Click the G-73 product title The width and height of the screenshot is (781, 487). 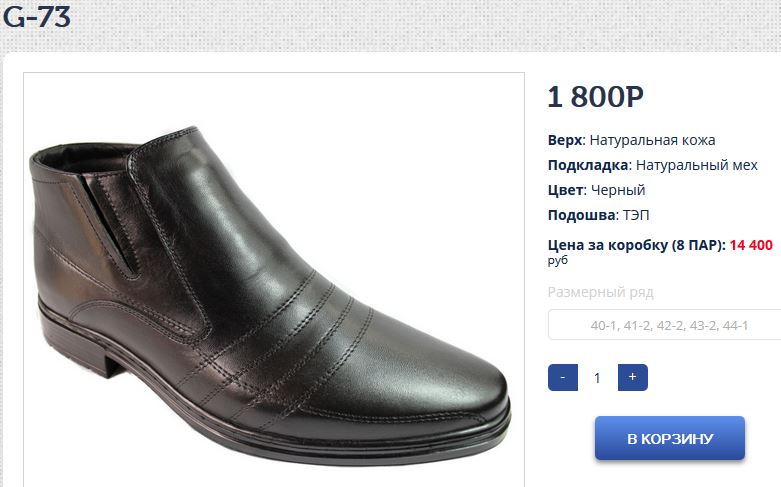tap(37, 16)
